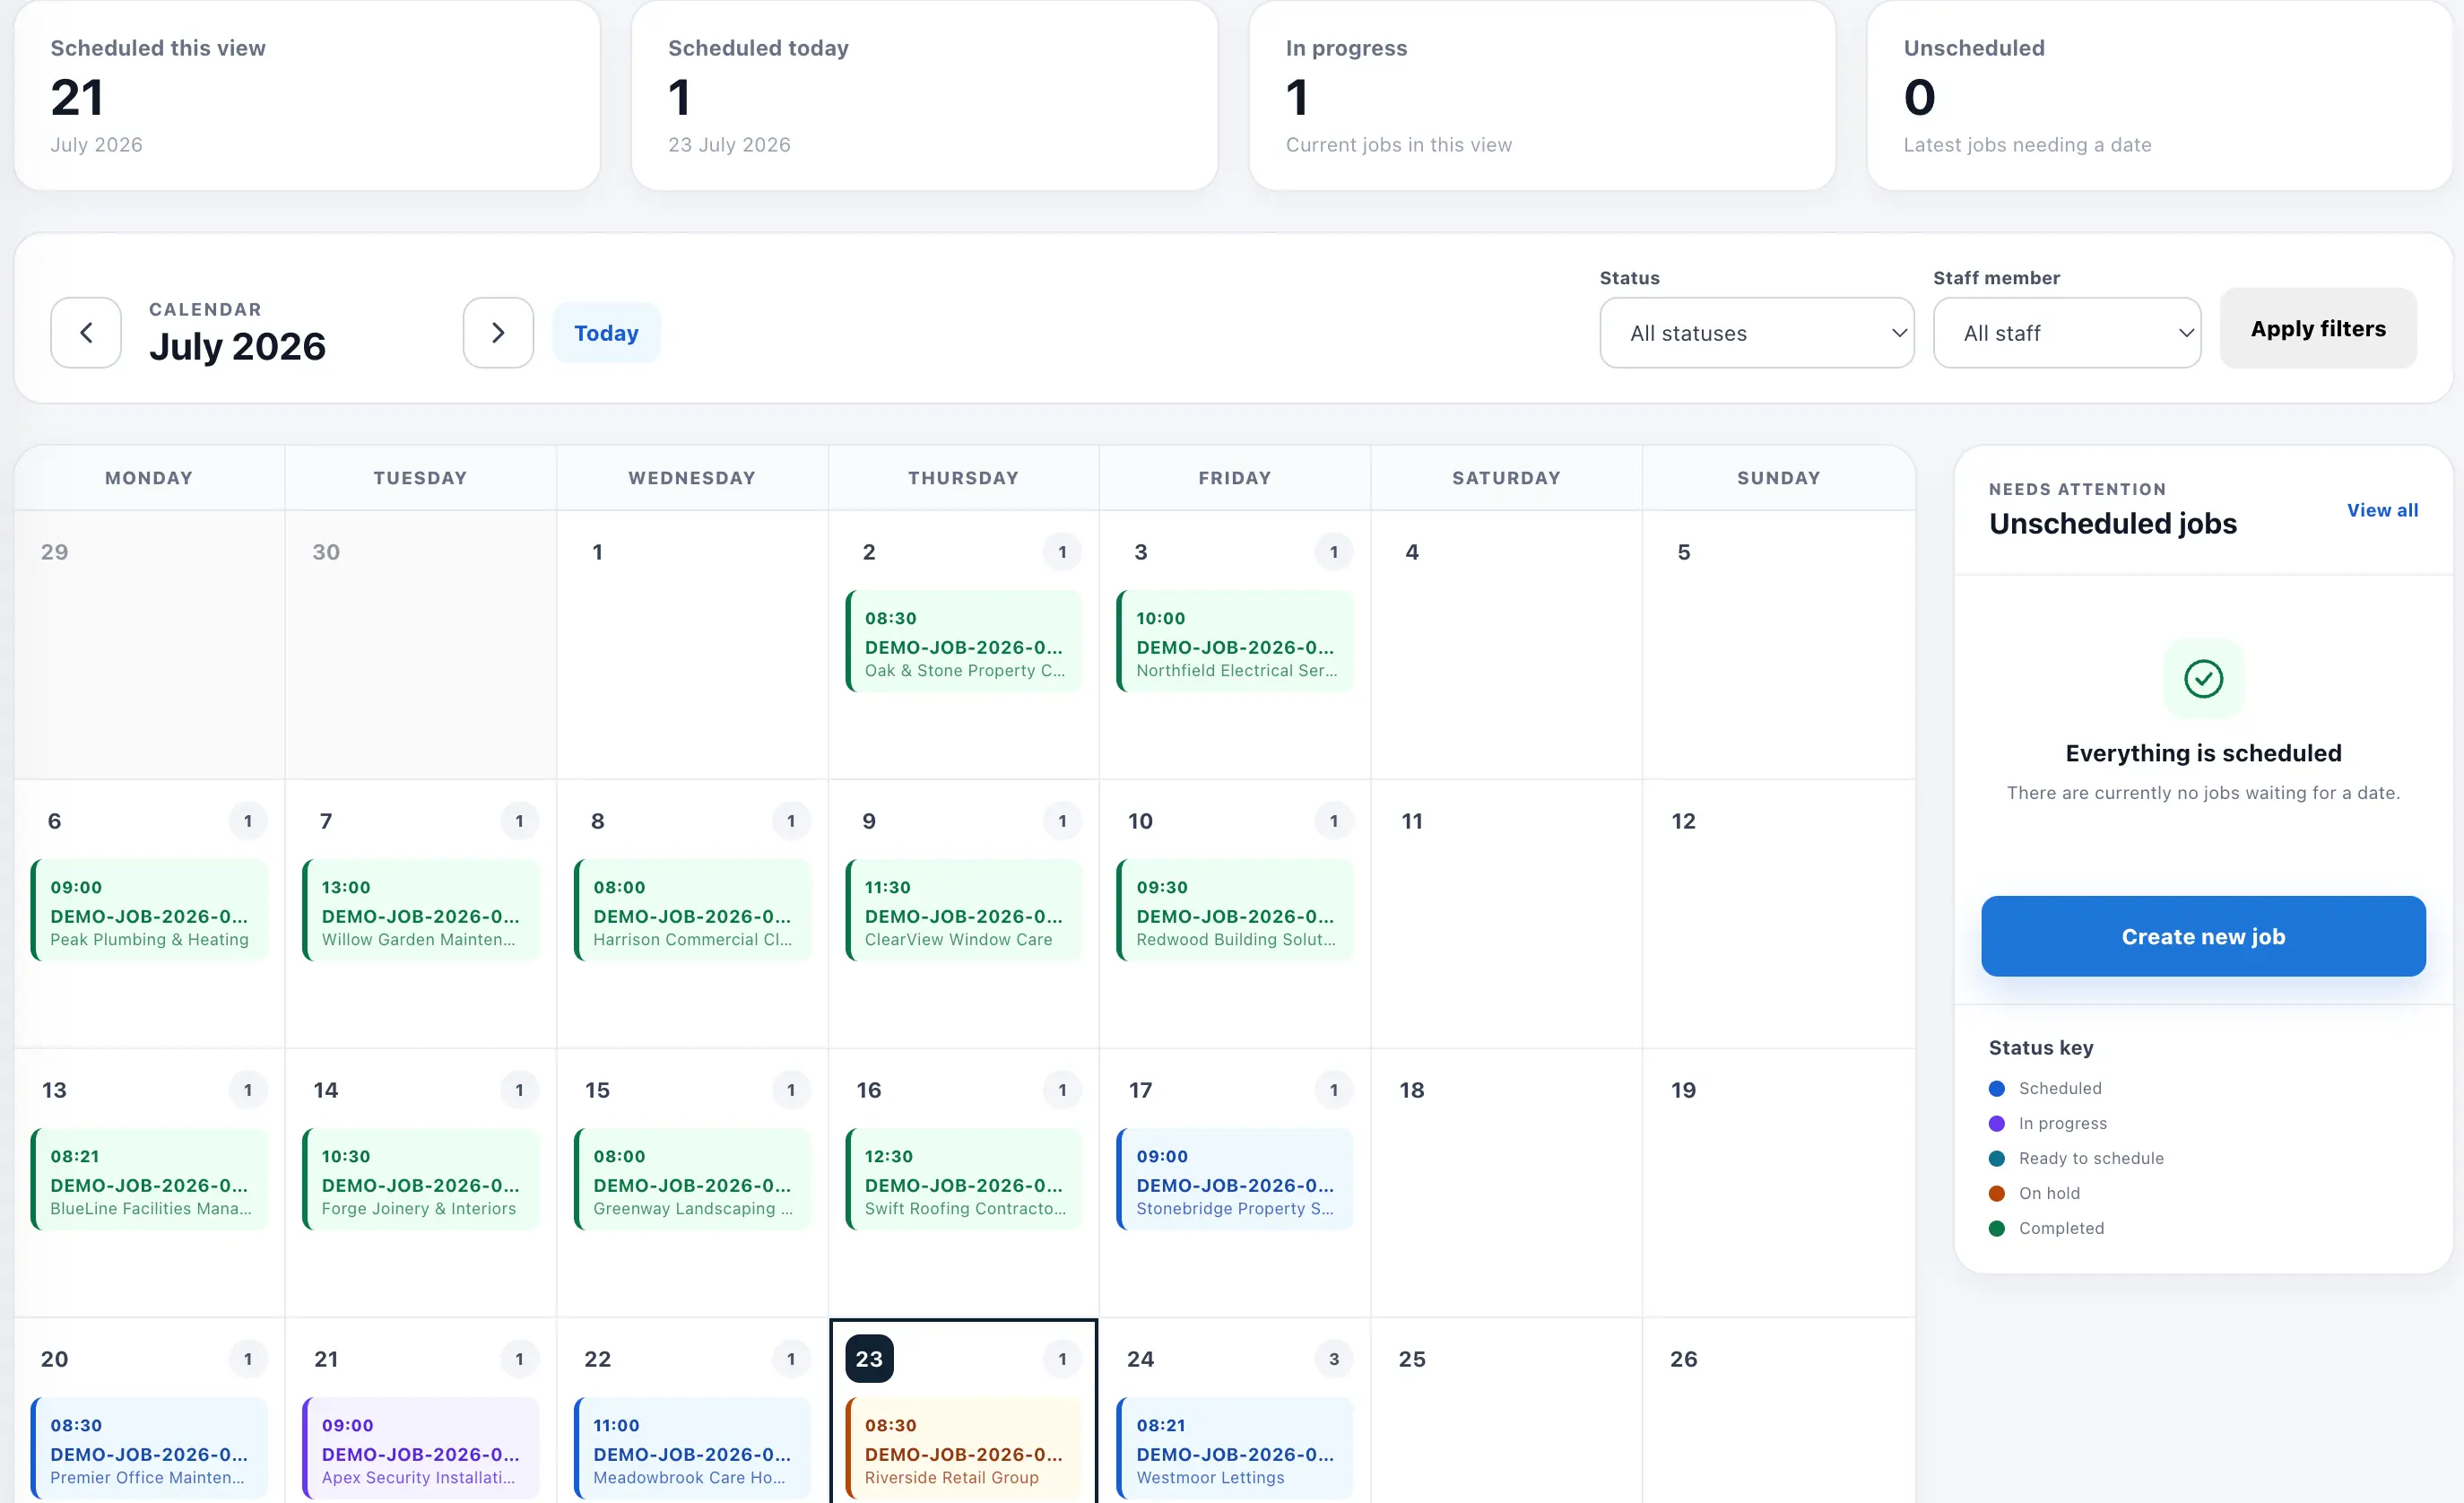Go to previous month with left arrow
The width and height of the screenshot is (2464, 1503).
(86, 332)
